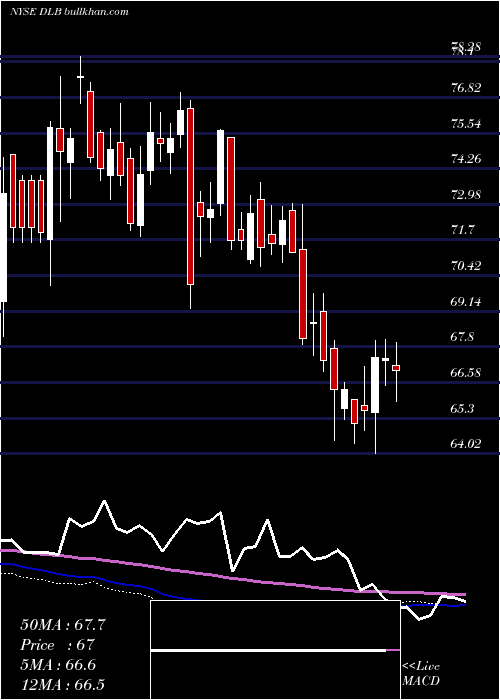Click the 65.3 price axis label
Viewport: 500px width, 700px height.
tap(462, 408)
